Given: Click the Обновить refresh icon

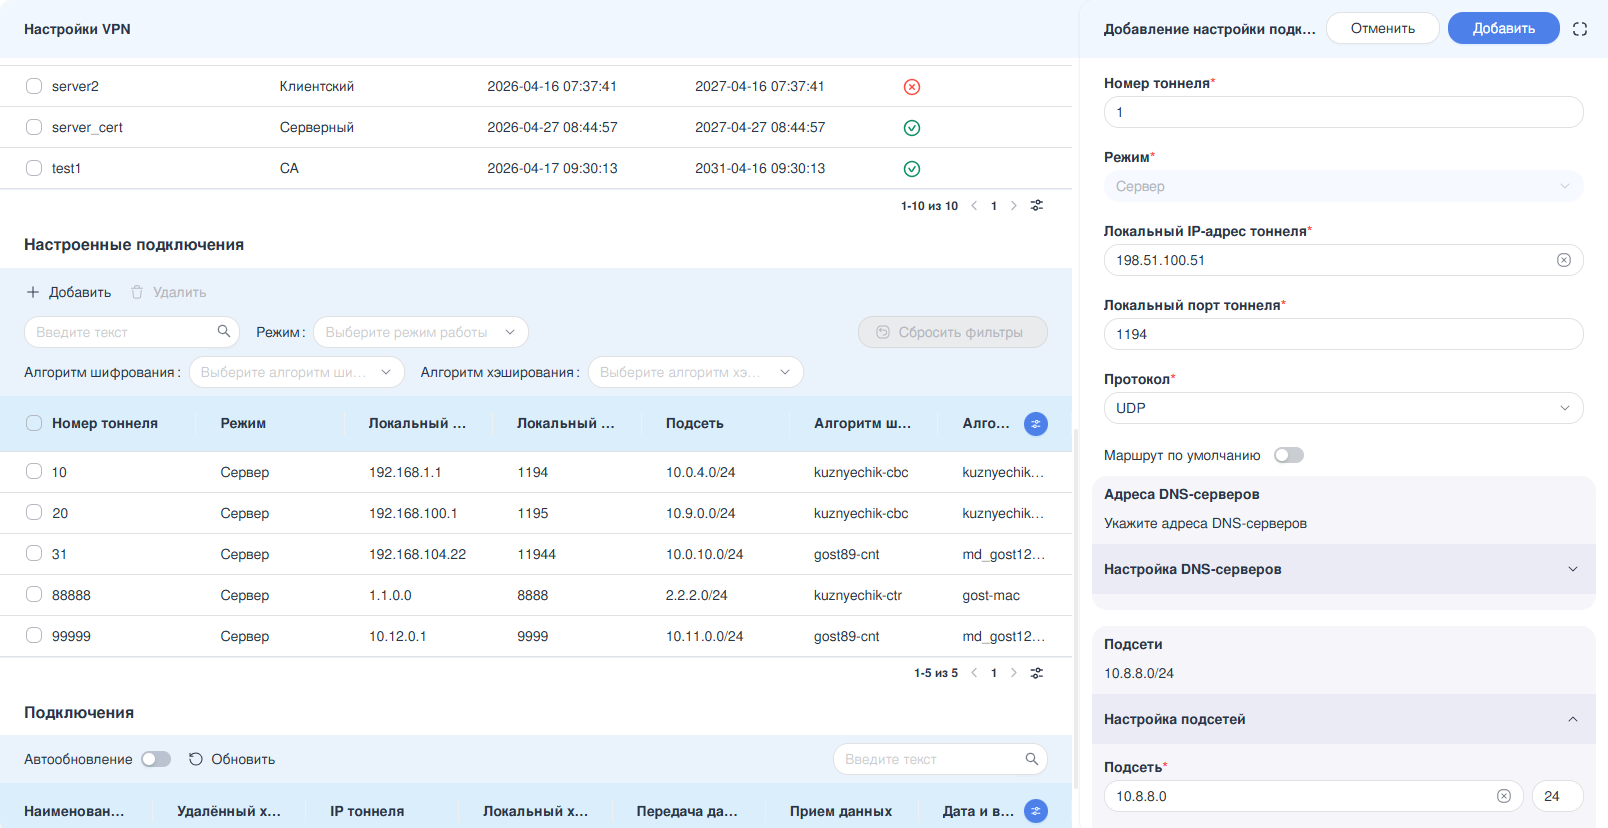Looking at the screenshot, I should (196, 759).
